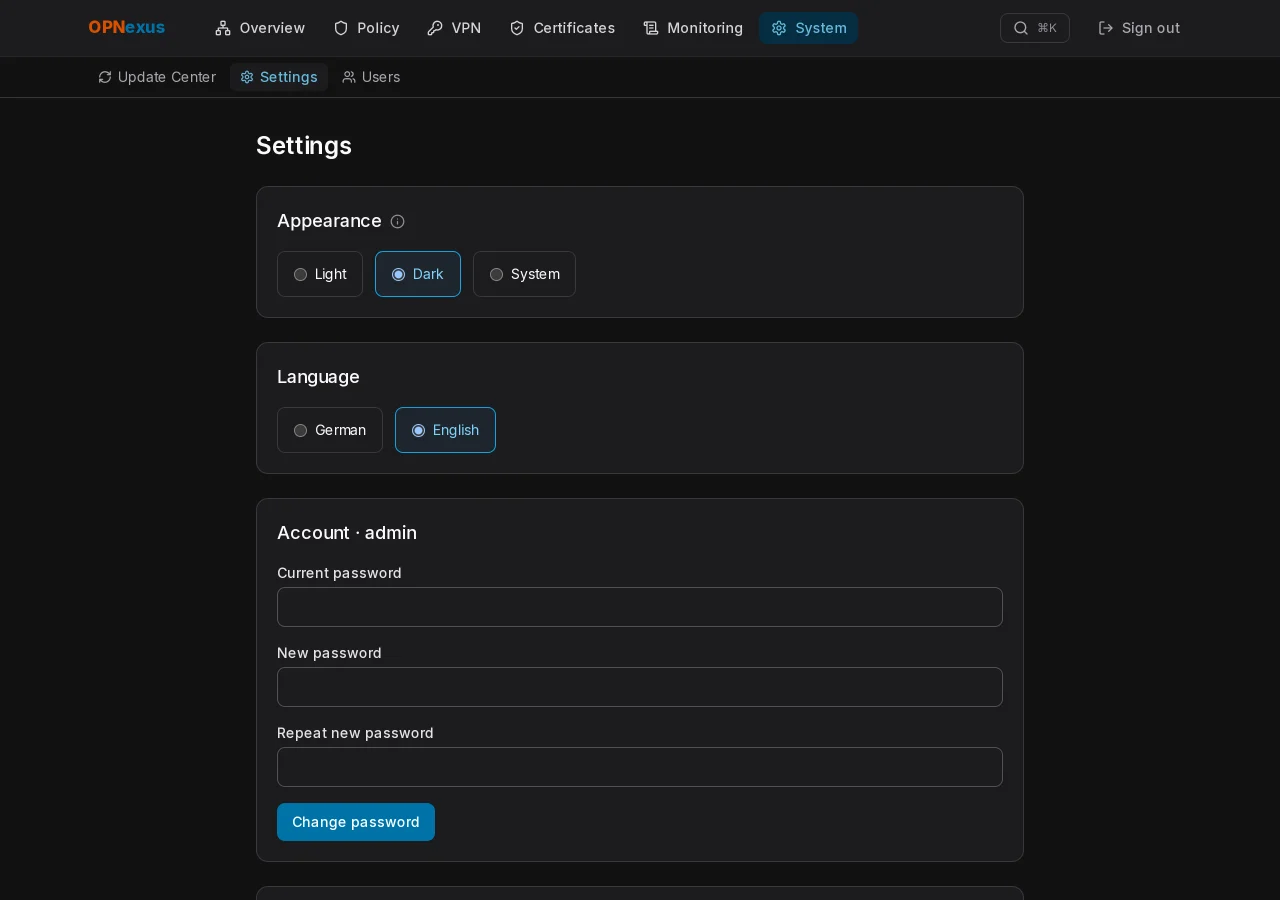Select the Light appearance option

point(320,274)
